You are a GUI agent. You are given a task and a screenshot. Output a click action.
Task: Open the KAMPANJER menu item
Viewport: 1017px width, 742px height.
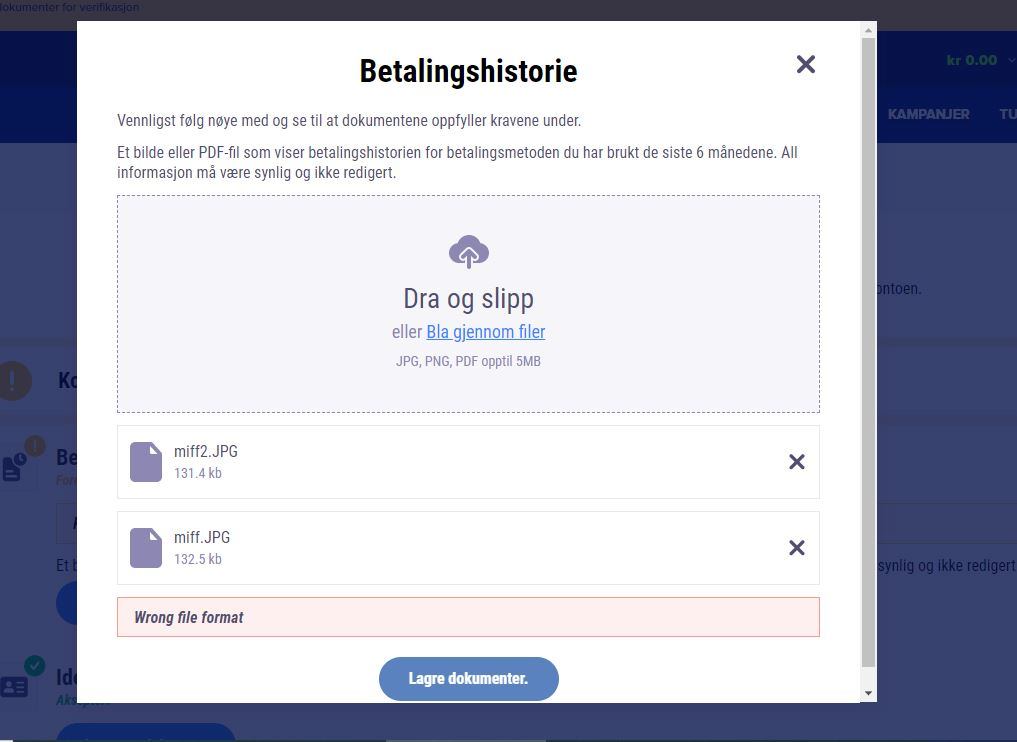tap(928, 114)
